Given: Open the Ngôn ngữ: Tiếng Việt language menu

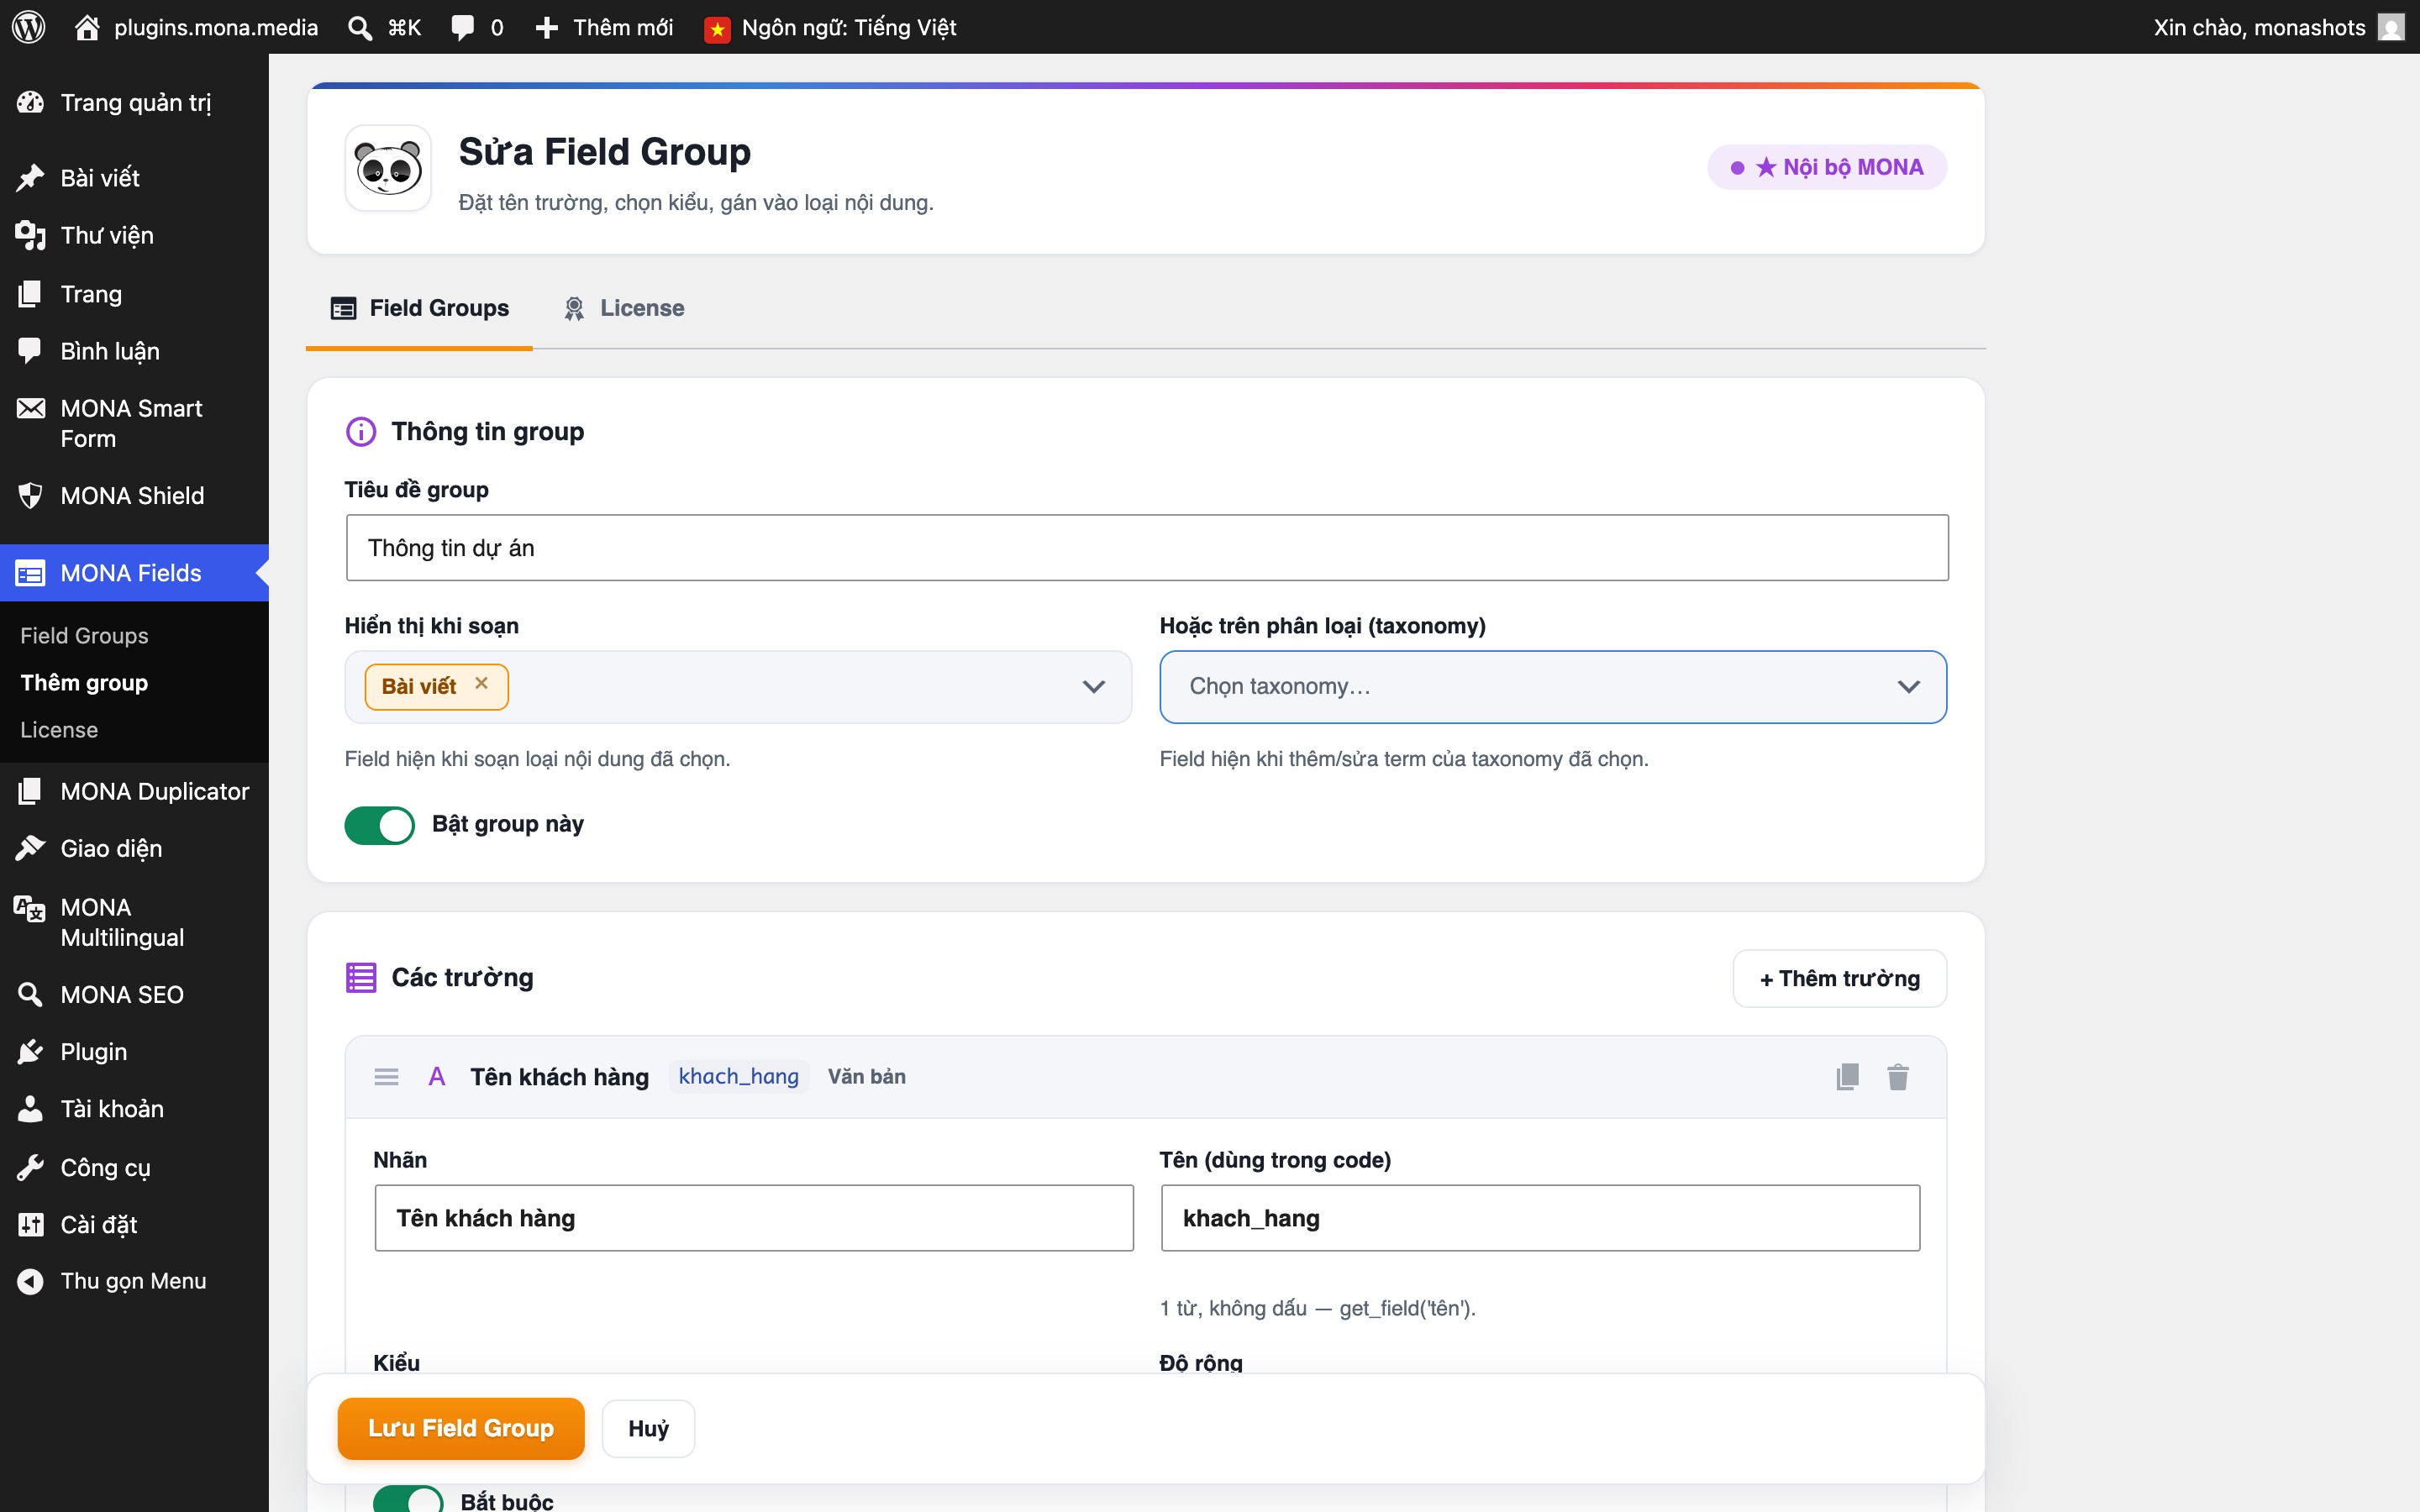Looking at the screenshot, I should (830, 27).
